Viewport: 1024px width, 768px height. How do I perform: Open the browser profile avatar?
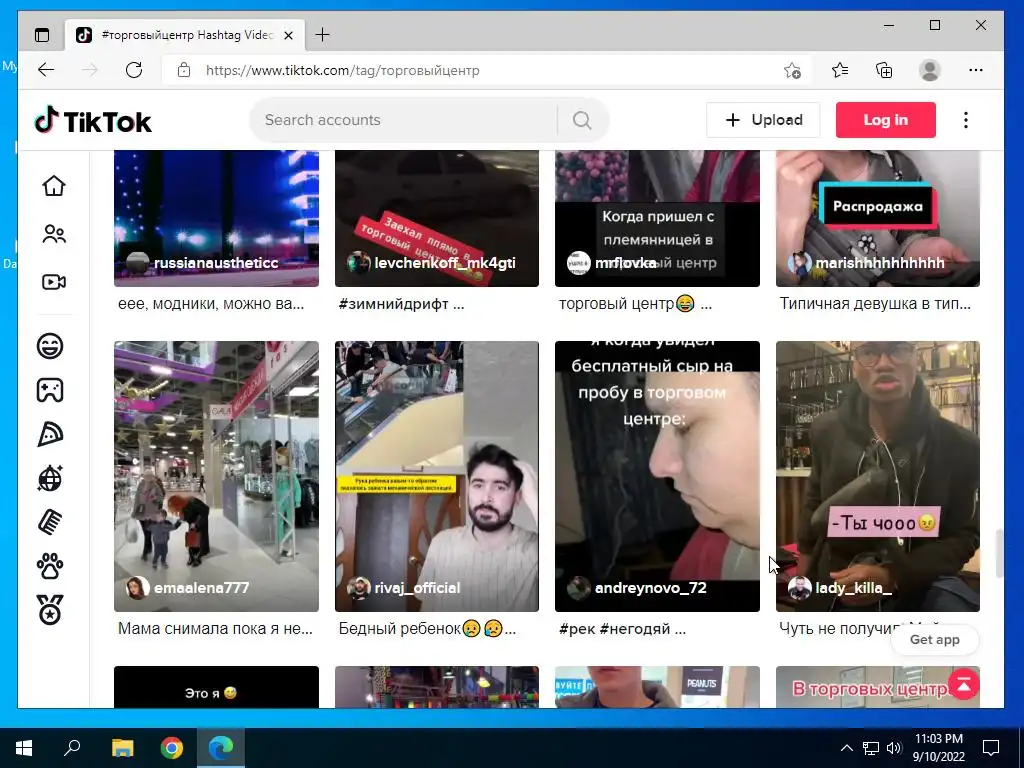929,70
